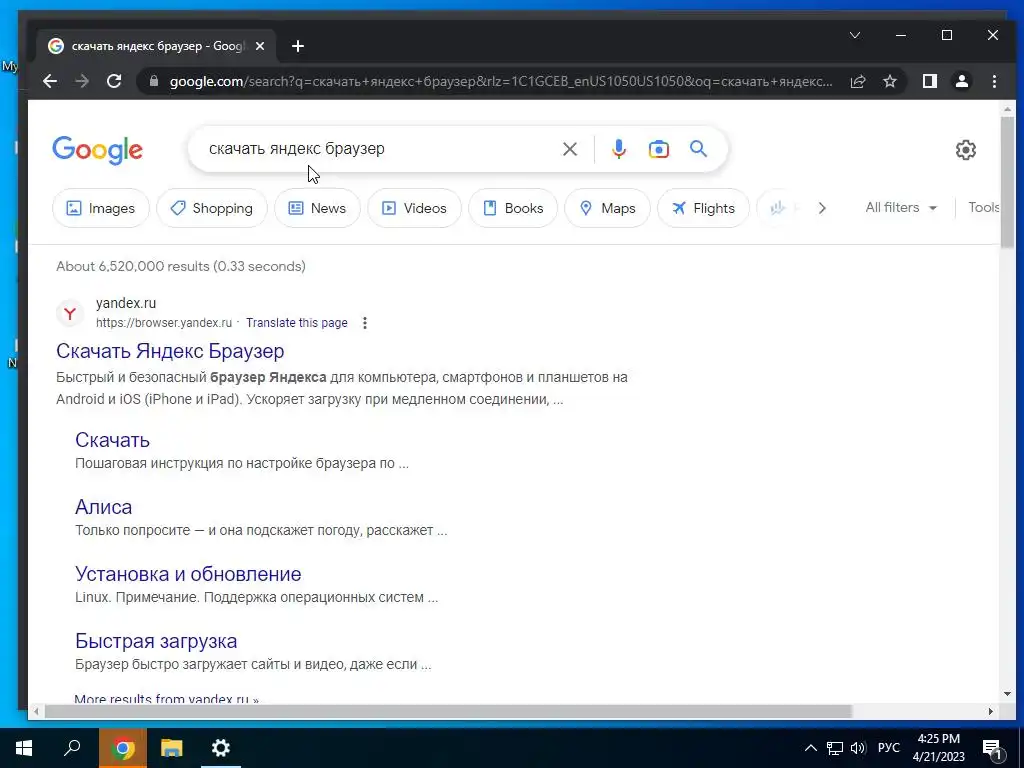Open the notification center icon
The image size is (1024, 768).
click(992, 749)
